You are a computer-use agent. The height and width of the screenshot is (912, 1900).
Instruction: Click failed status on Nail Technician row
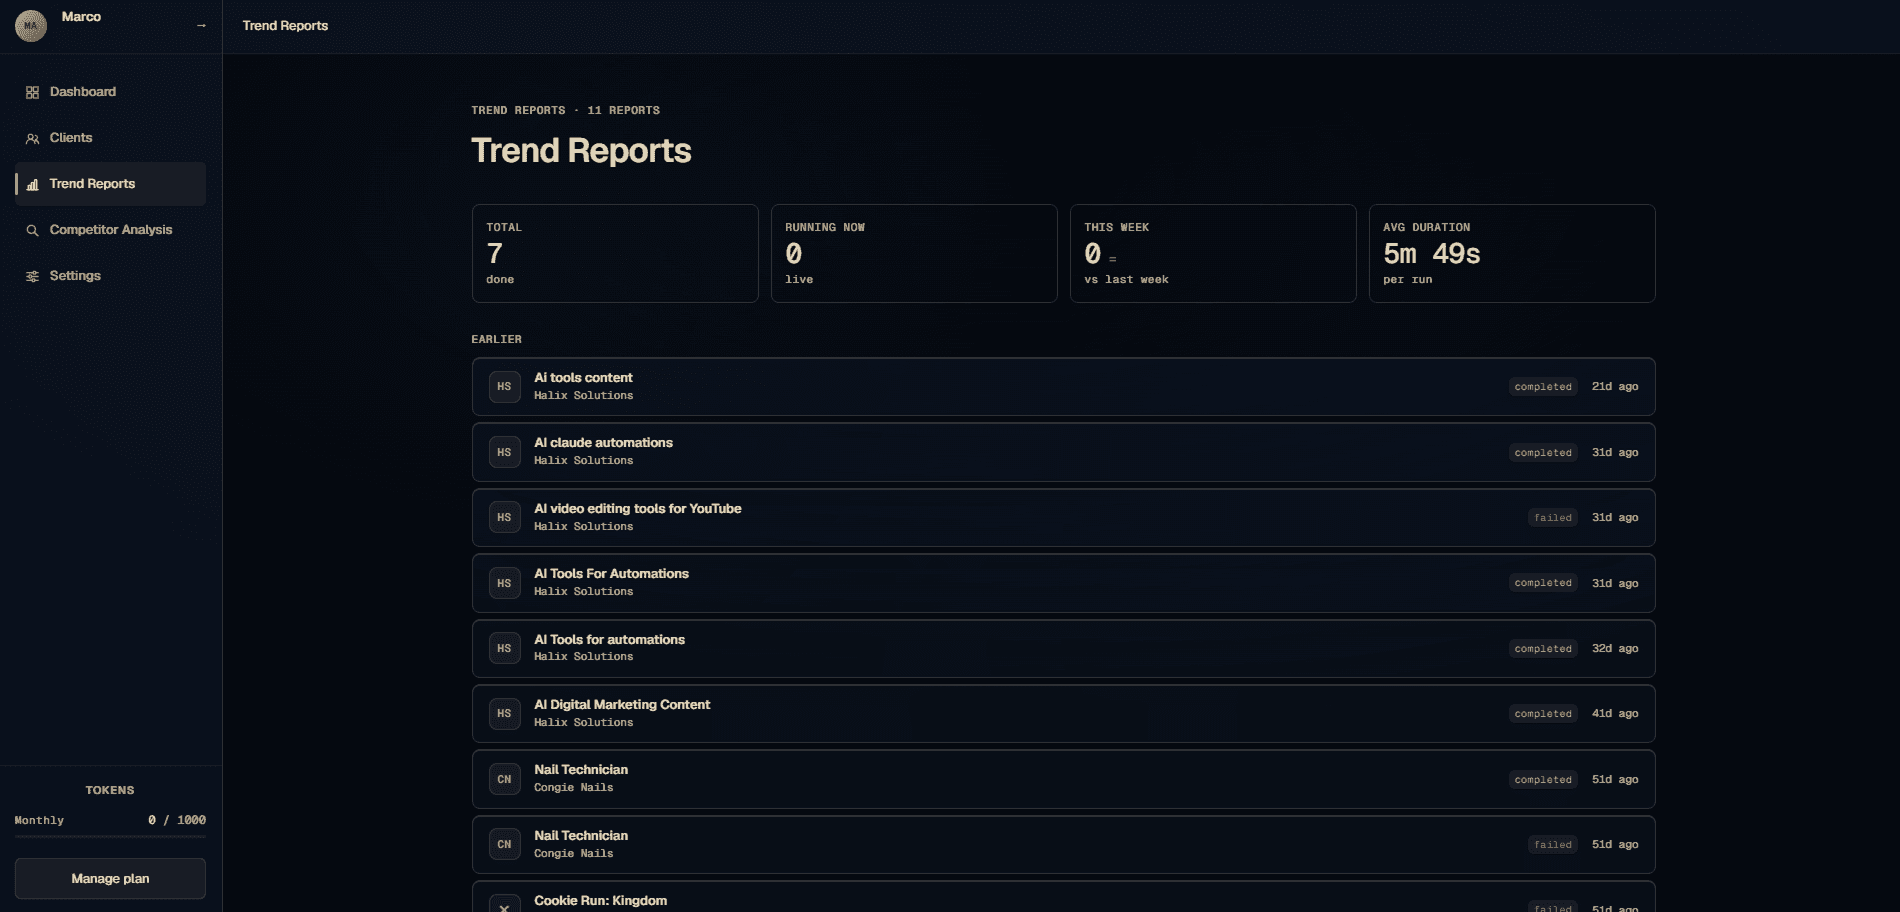point(1553,845)
